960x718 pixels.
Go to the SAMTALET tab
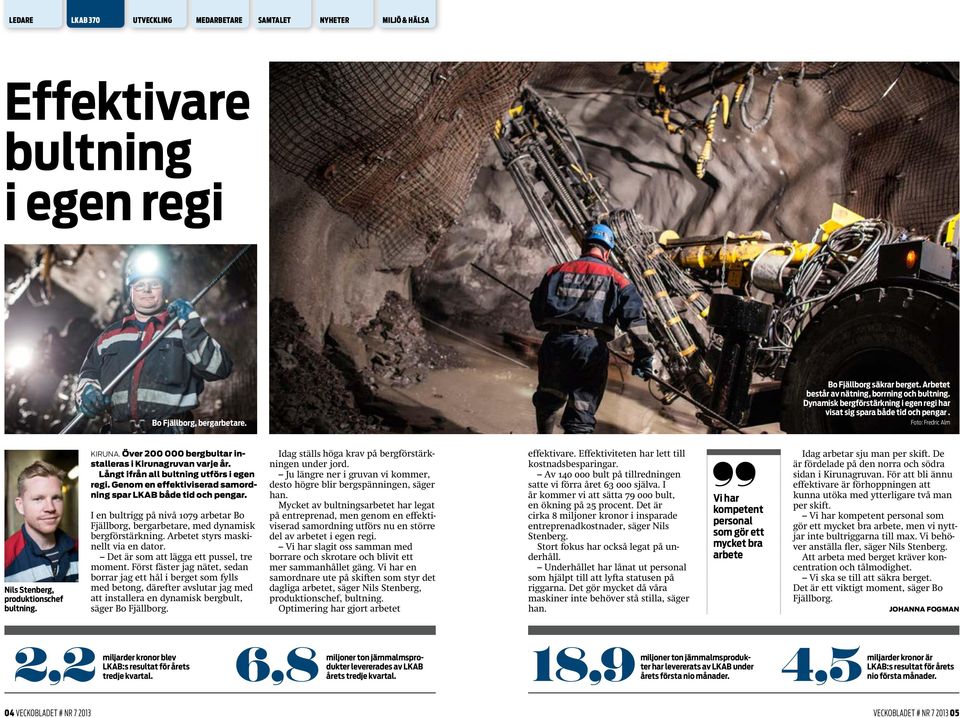coord(282,14)
